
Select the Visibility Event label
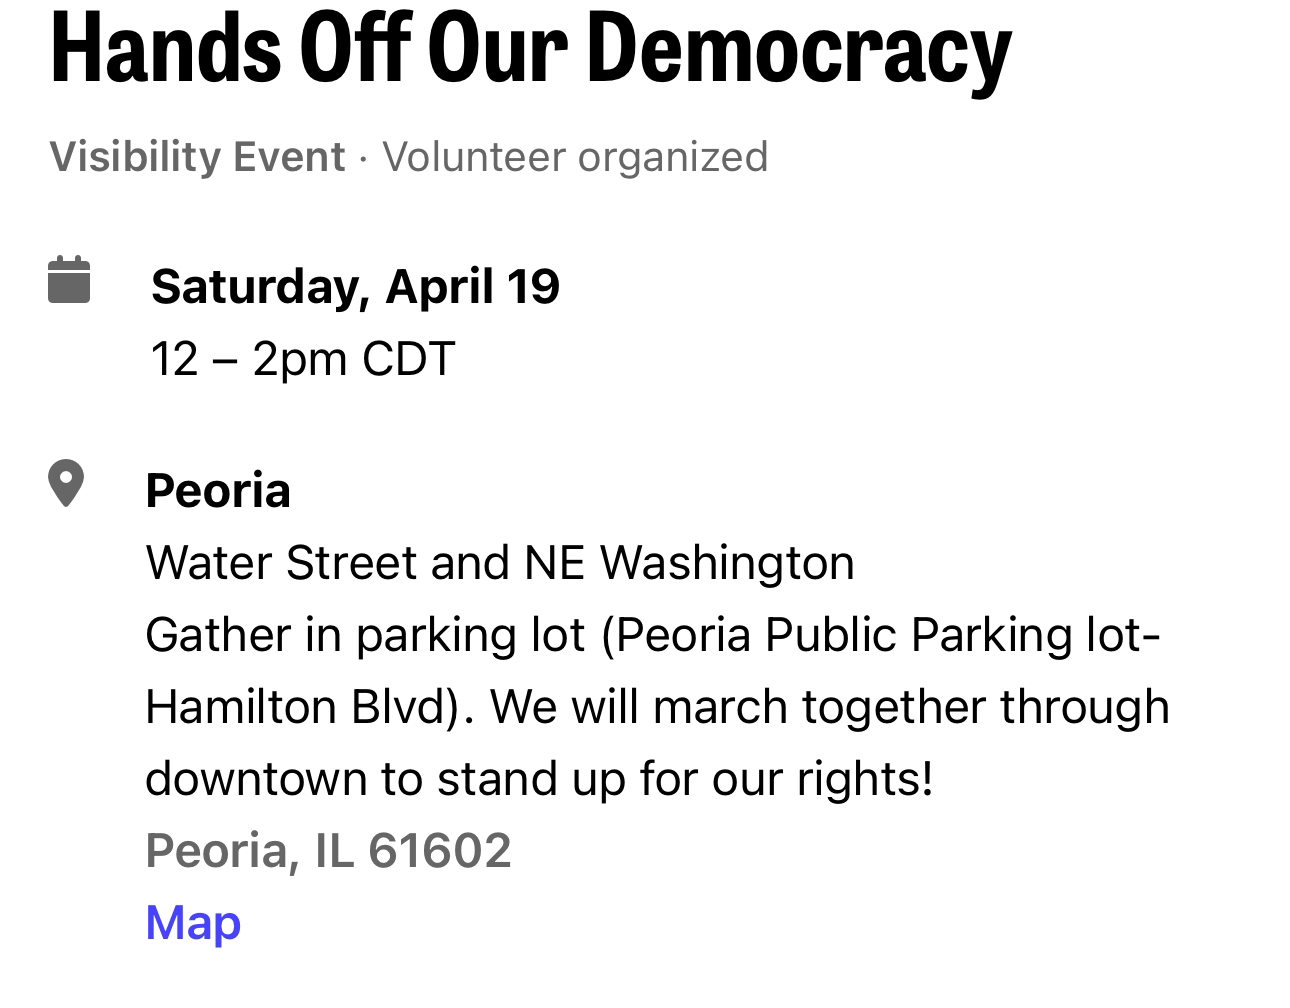198,157
